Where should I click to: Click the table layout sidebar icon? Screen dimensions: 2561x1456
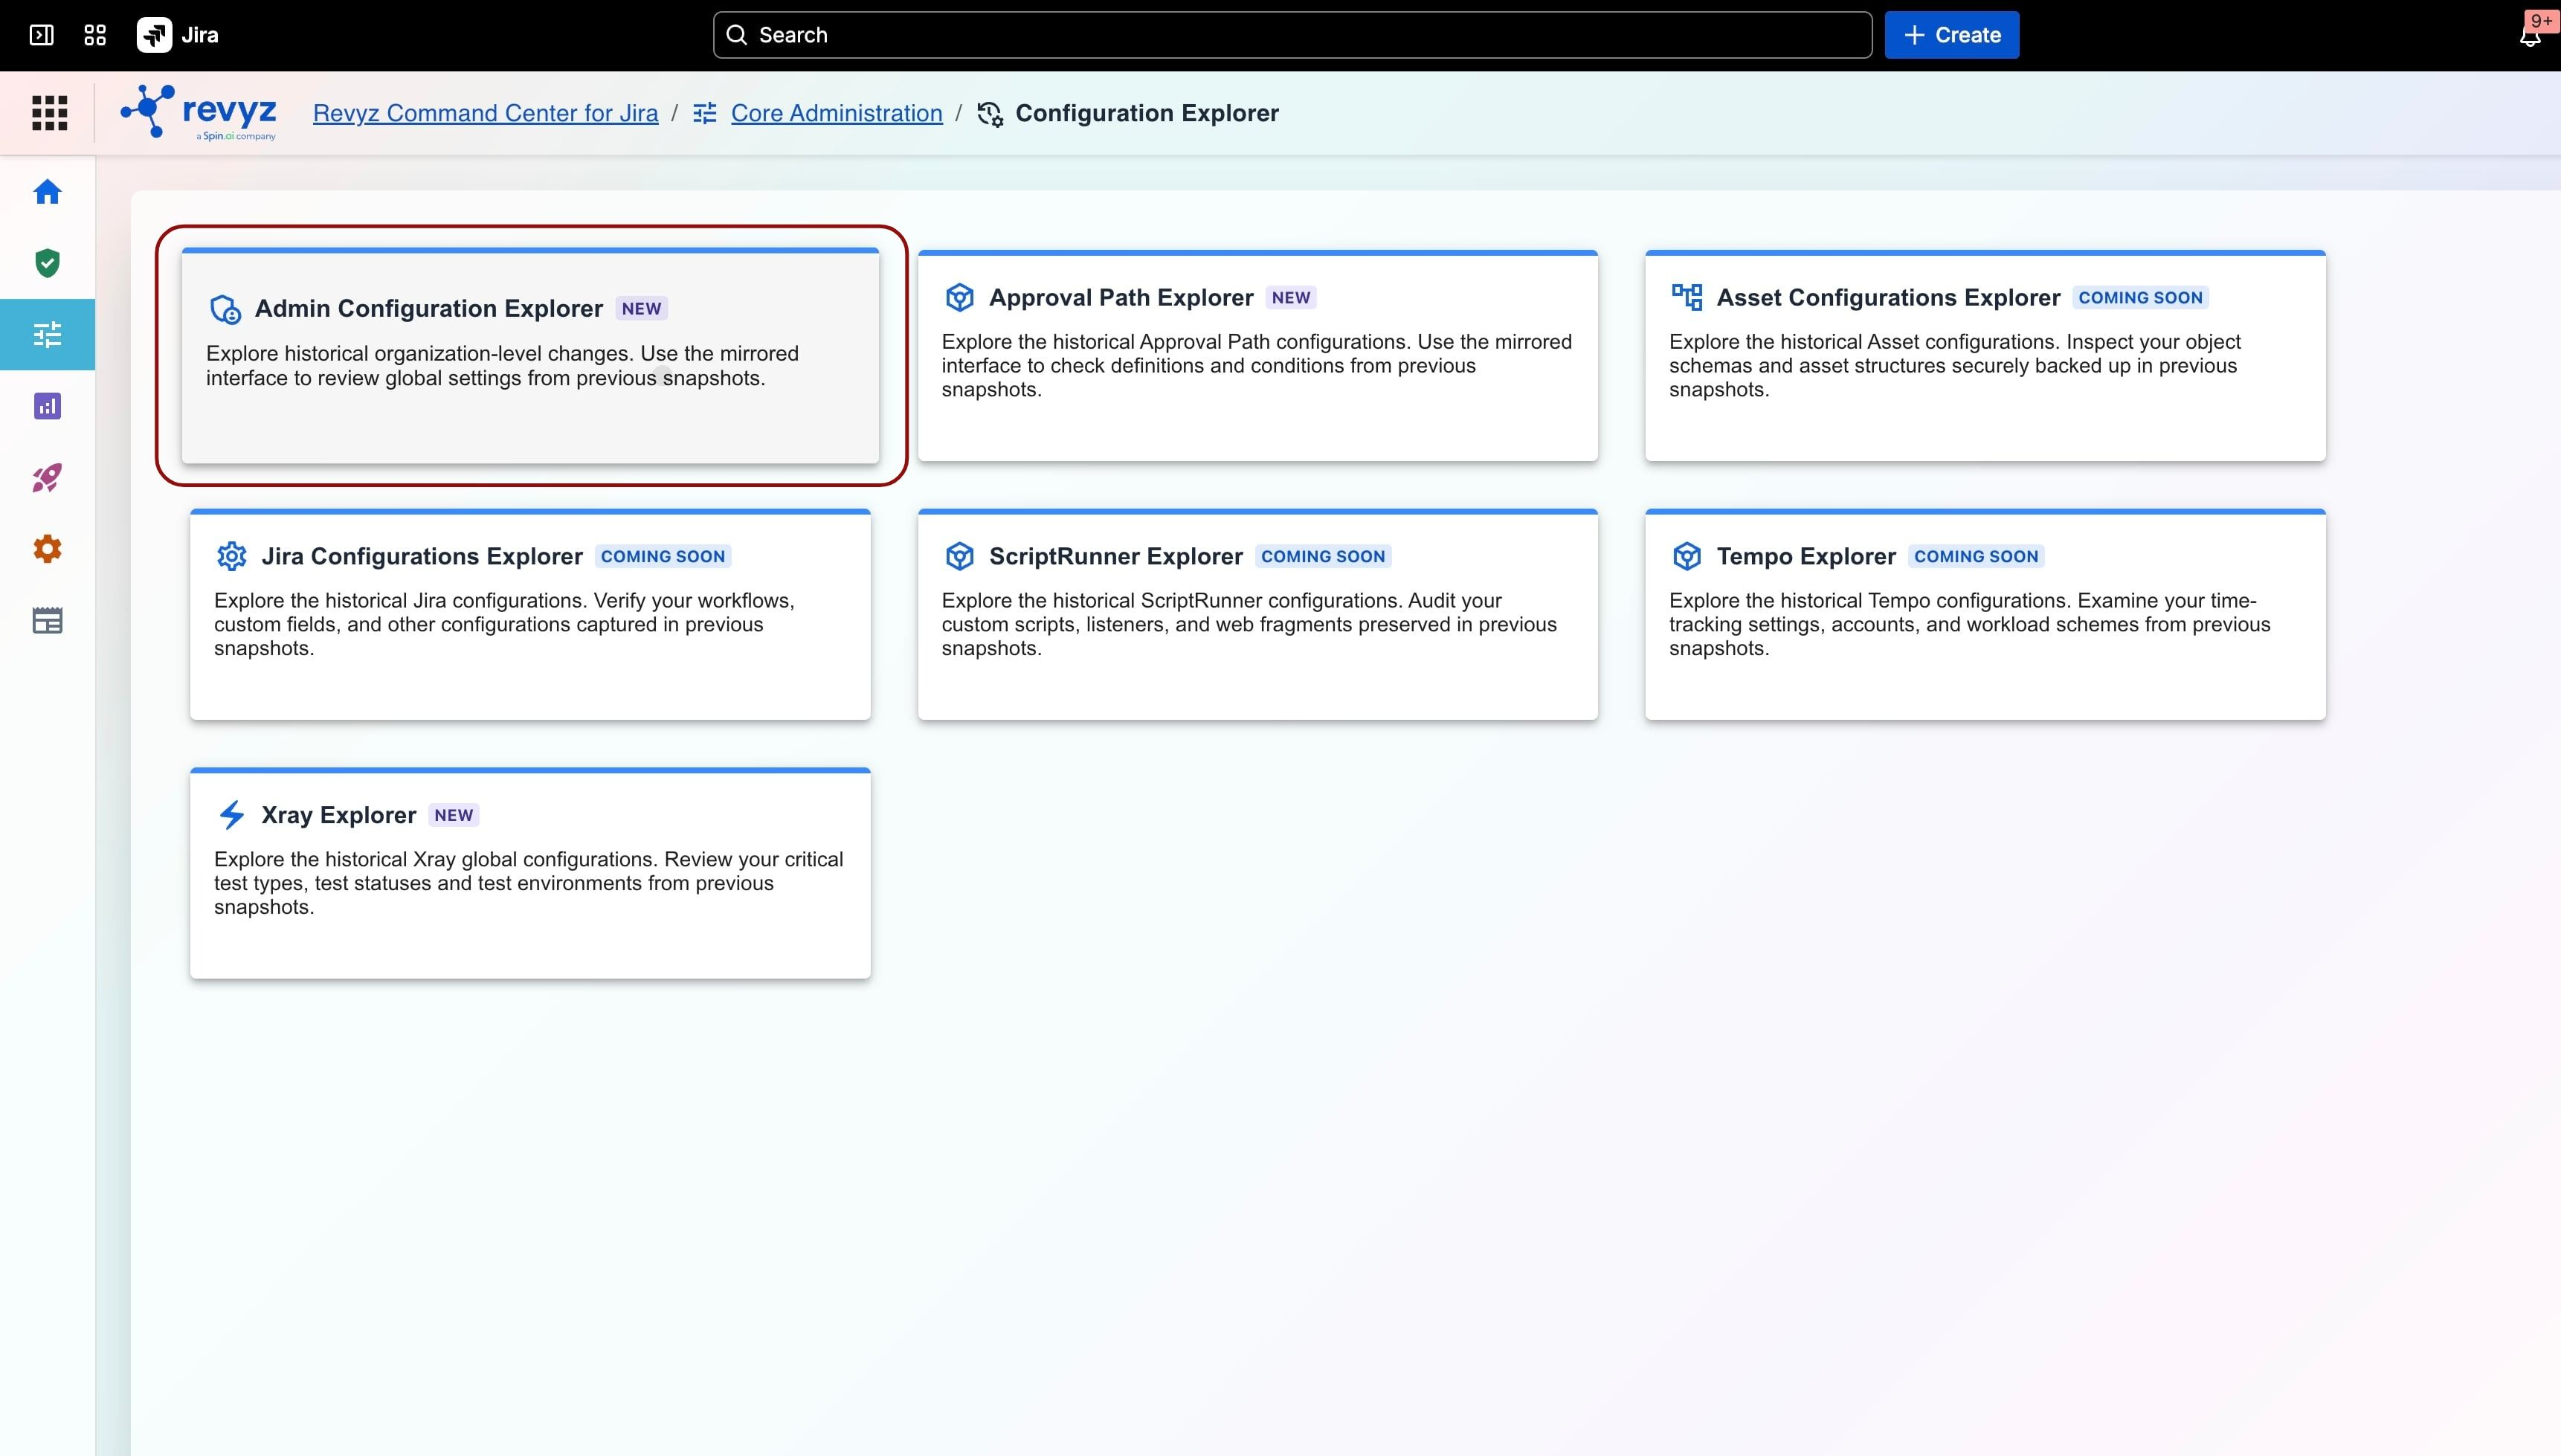click(x=47, y=621)
